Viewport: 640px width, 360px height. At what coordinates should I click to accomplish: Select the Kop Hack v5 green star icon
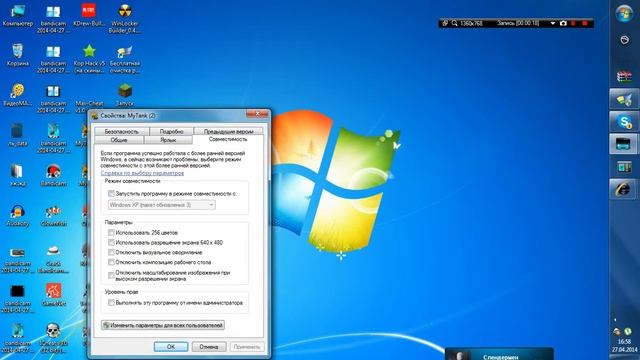tap(89, 58)
